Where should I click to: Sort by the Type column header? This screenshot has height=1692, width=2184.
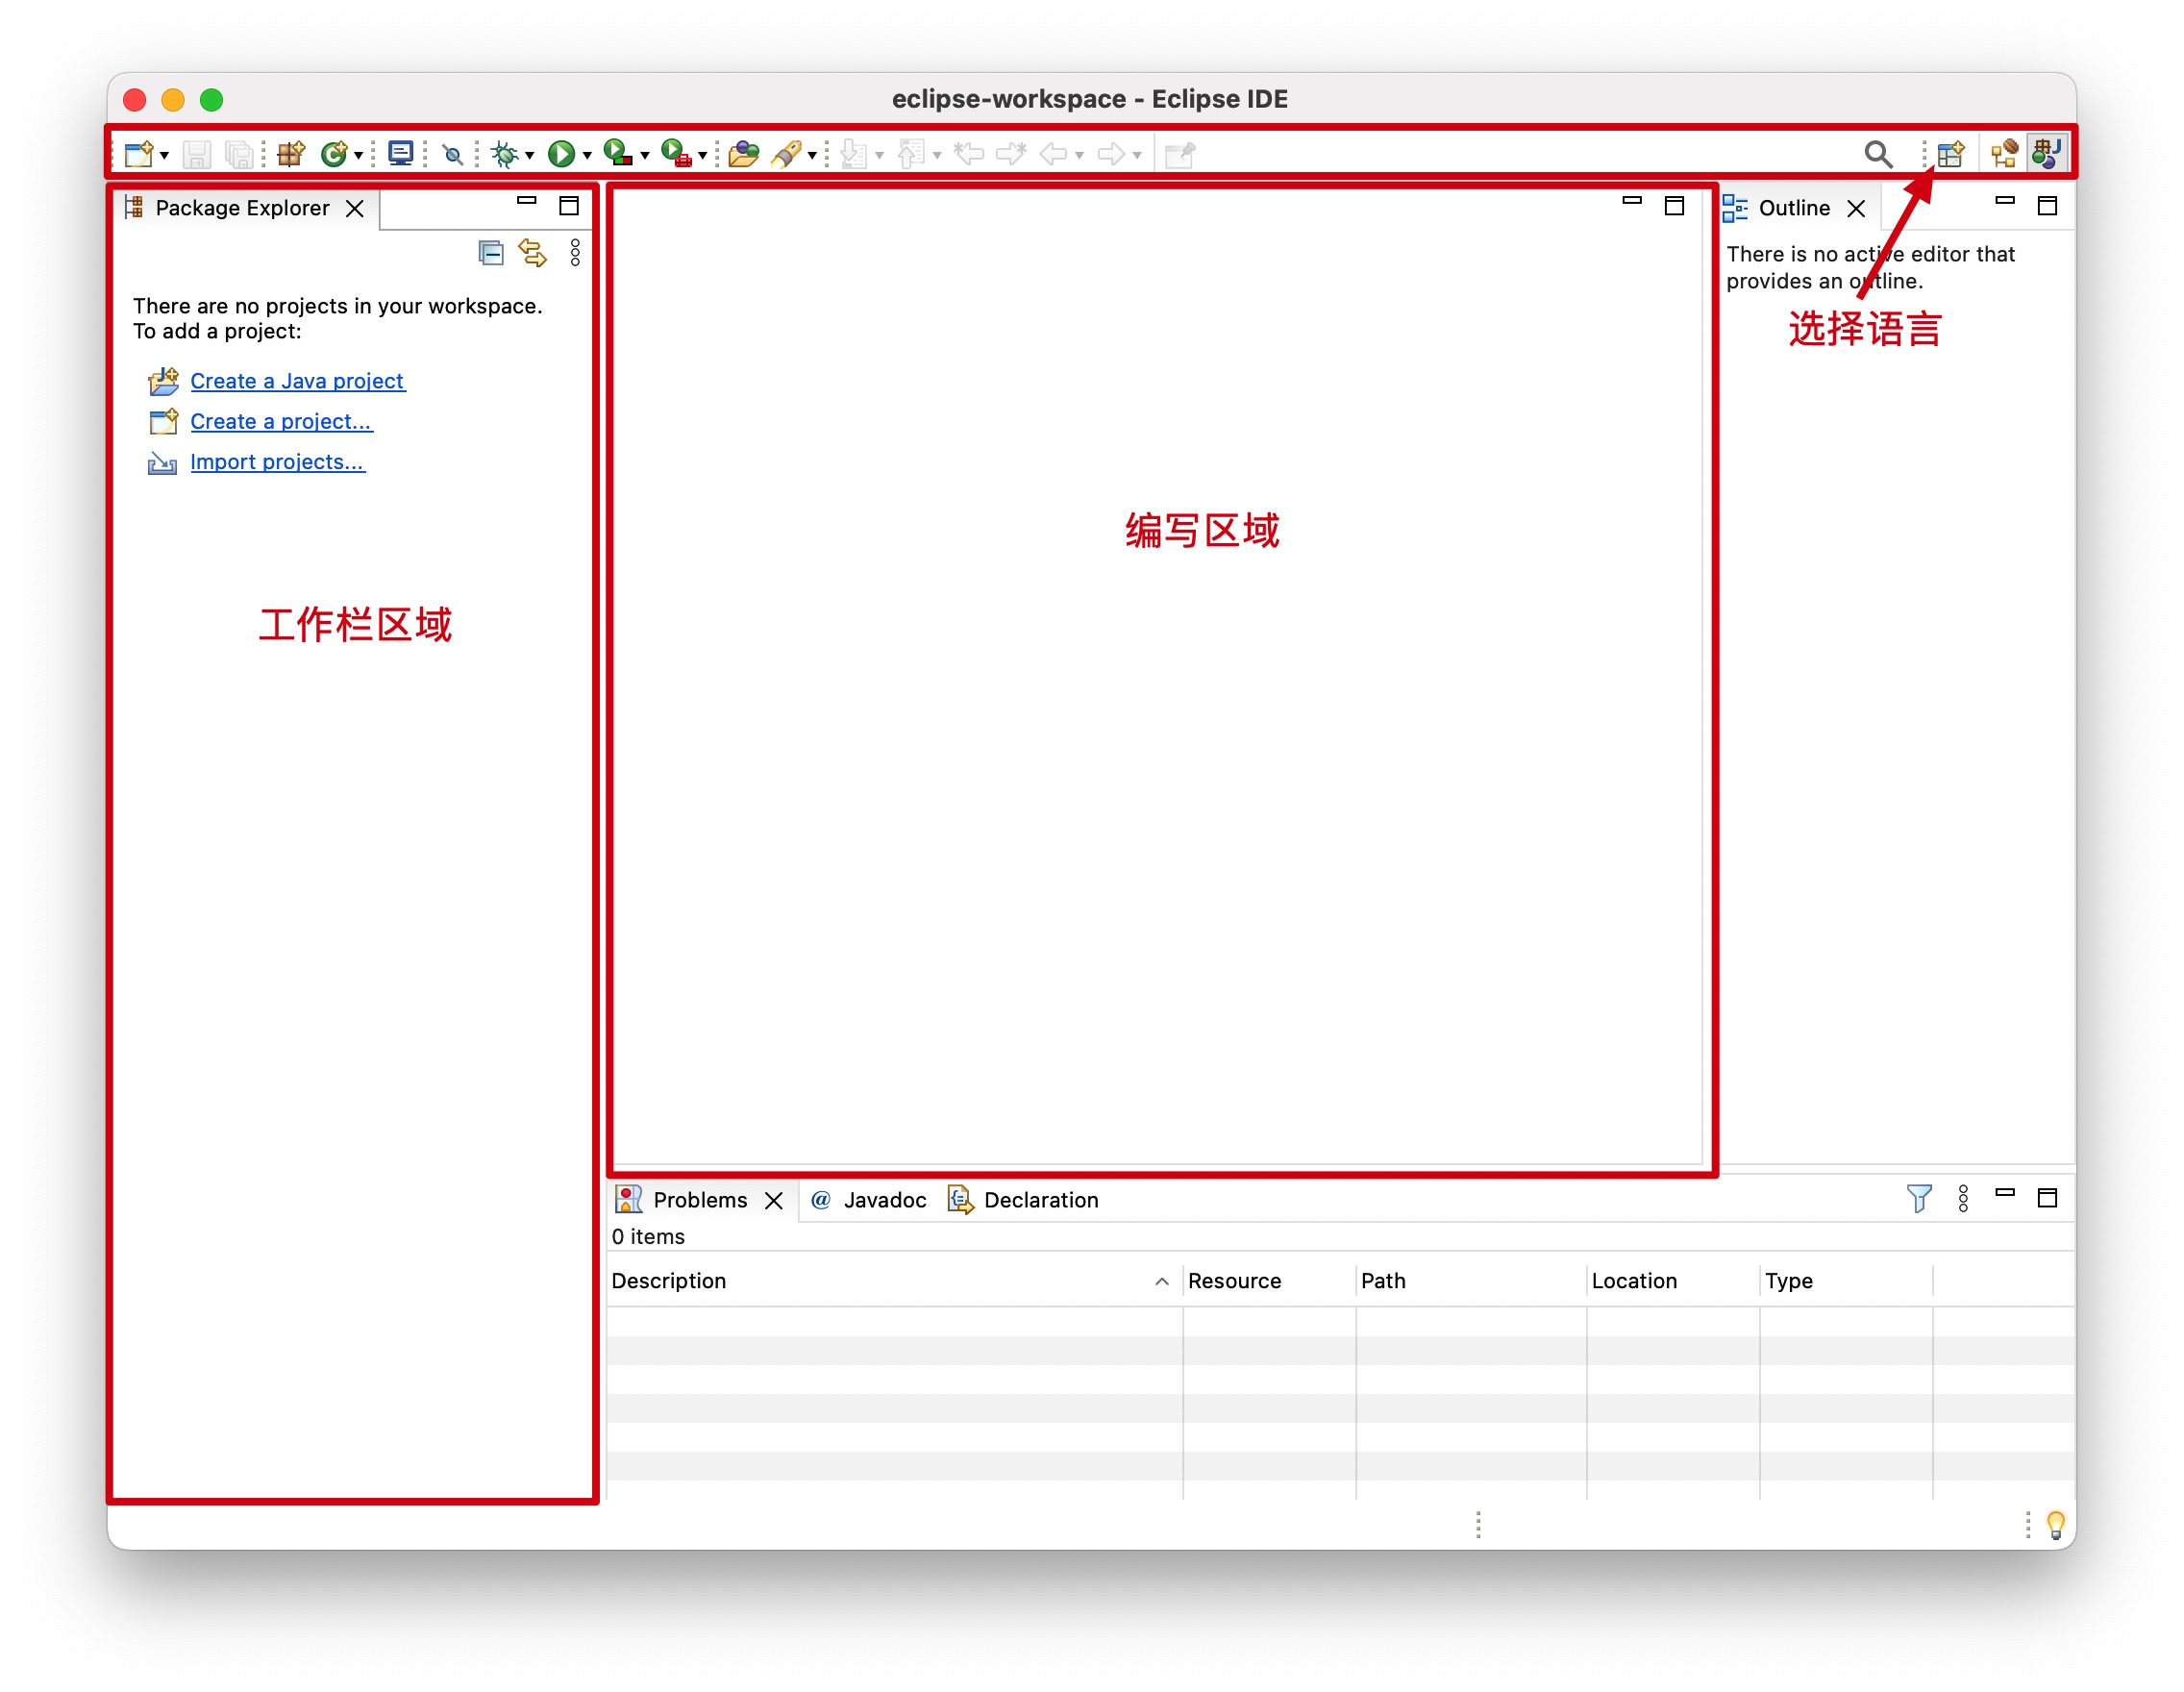click(x=1845, y=1281)
